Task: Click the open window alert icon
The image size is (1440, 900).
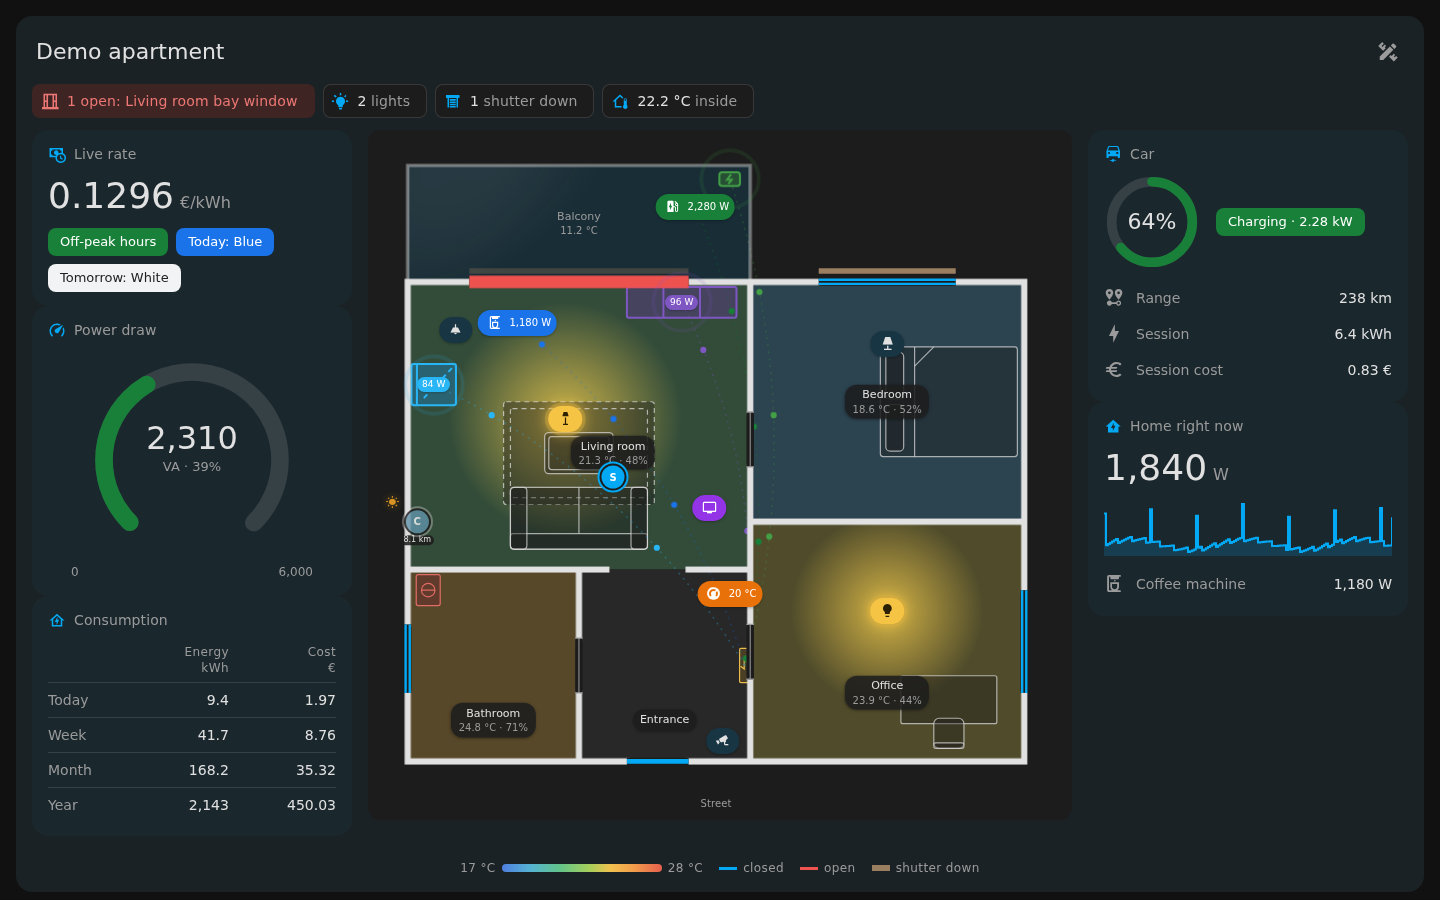Action: pos(50,101)
